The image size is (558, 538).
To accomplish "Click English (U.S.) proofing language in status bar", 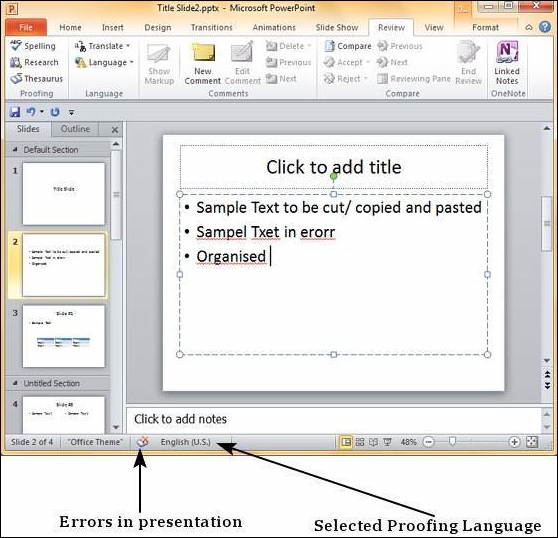I will [x=186, y=442].
